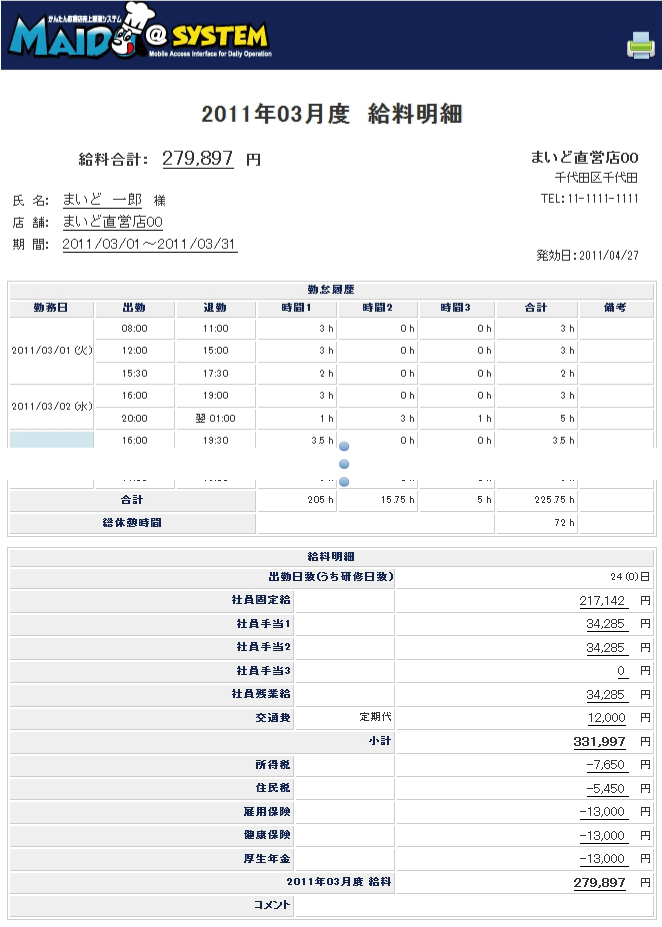The image size is (662, 927).
Task: Click the 小計 amount 331,997
Action: 599,742
